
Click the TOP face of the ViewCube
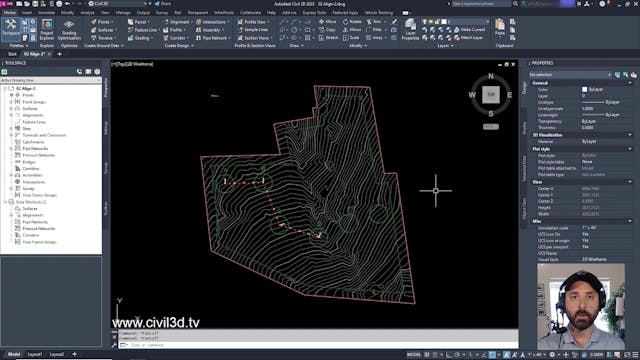pyautogui.click(x=491, y=94)
